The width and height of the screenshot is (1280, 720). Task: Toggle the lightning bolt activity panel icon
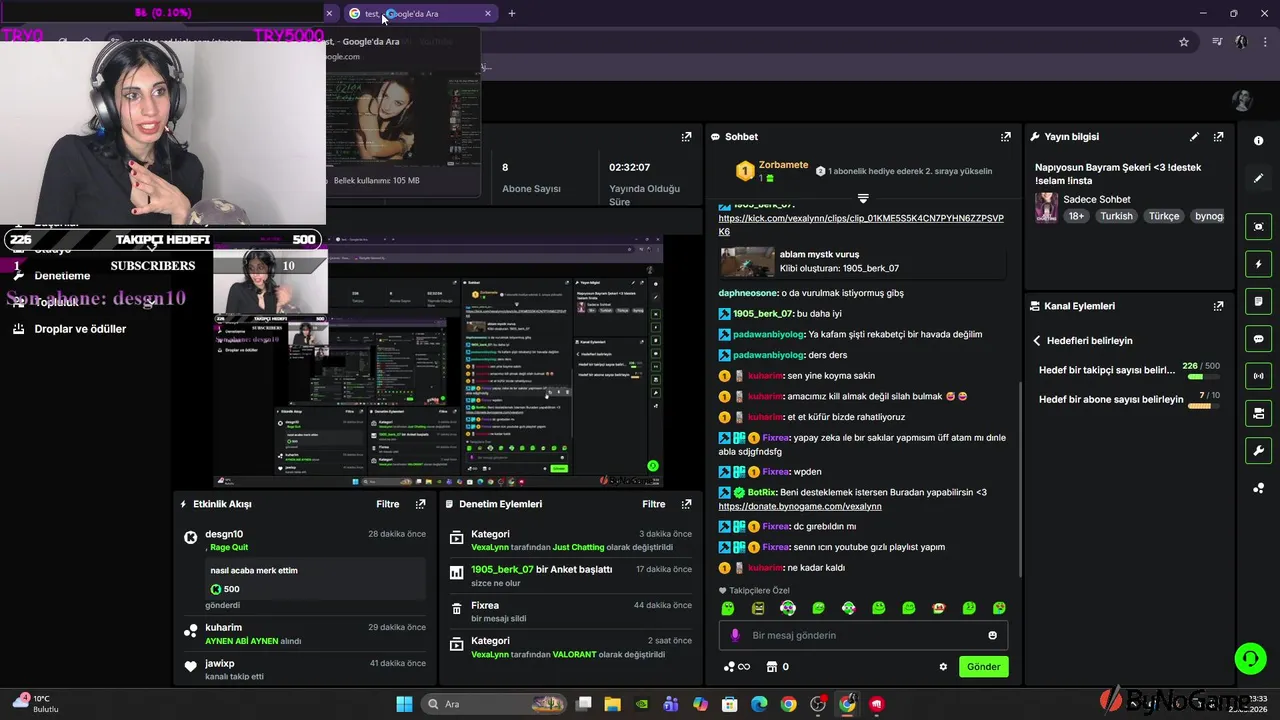1258,264
